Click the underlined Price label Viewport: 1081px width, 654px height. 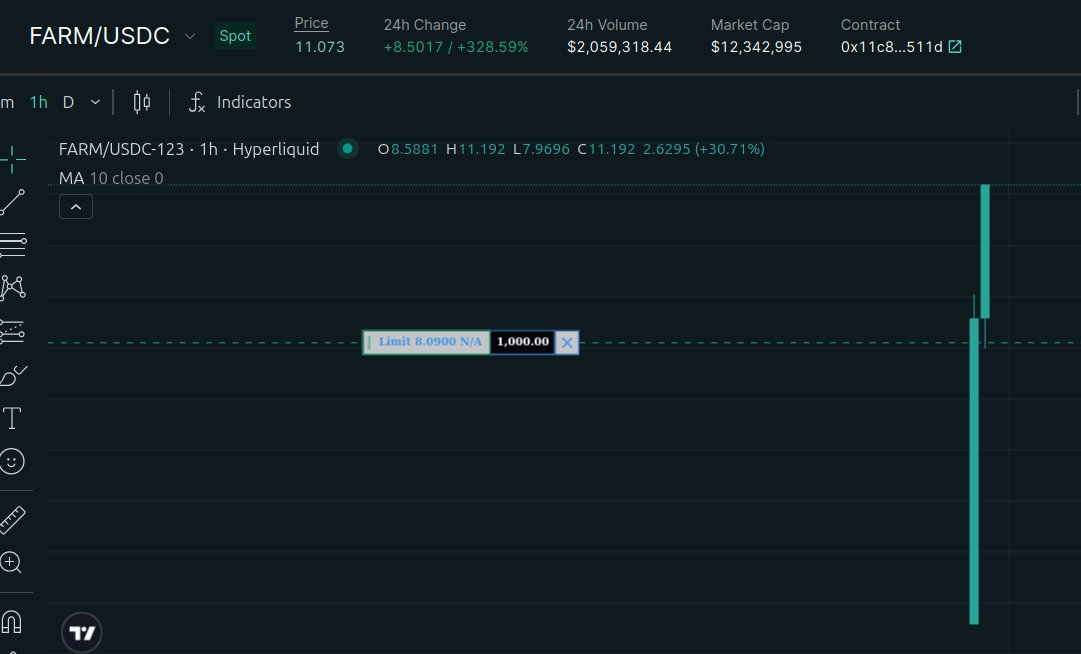coord(312,23)
